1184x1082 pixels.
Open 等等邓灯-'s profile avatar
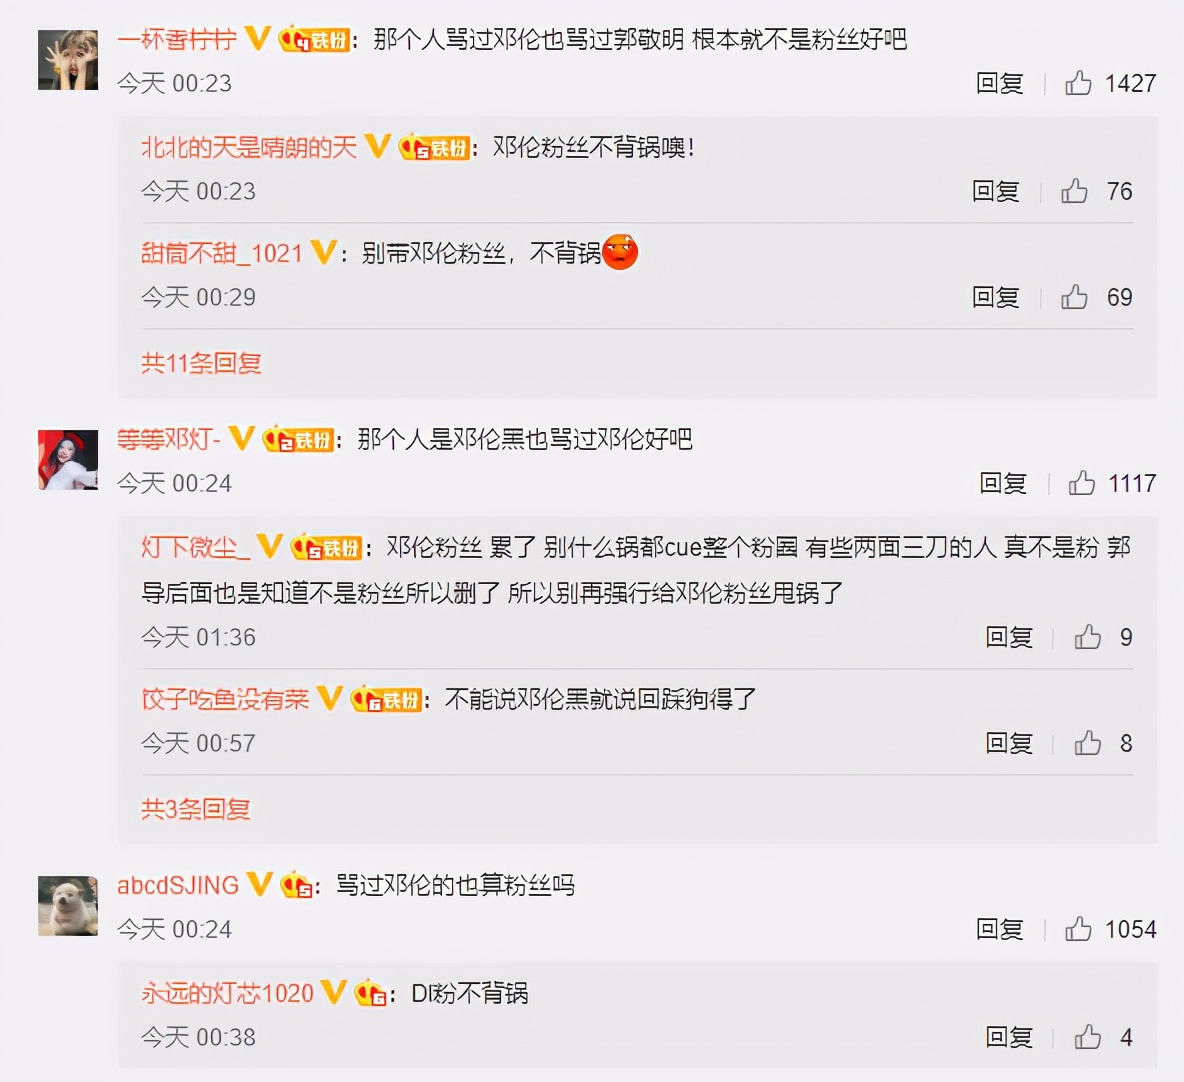68,460
